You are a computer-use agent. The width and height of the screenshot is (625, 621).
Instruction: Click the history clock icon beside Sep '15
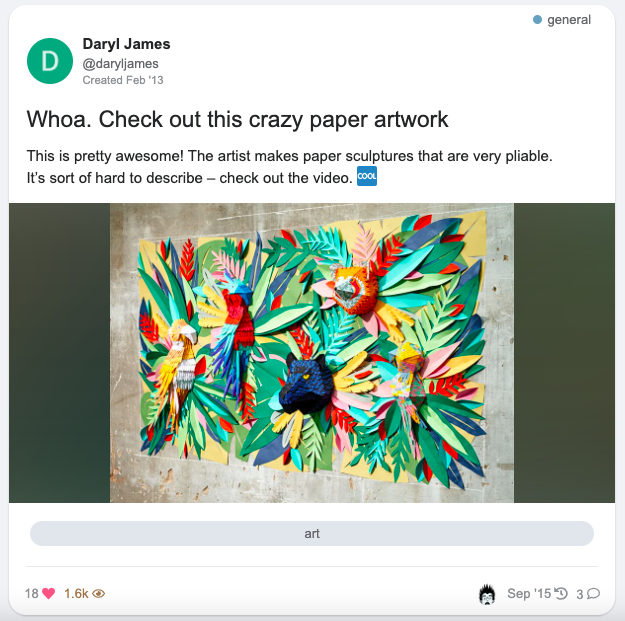pyautogui.click(x=561, y=593)
